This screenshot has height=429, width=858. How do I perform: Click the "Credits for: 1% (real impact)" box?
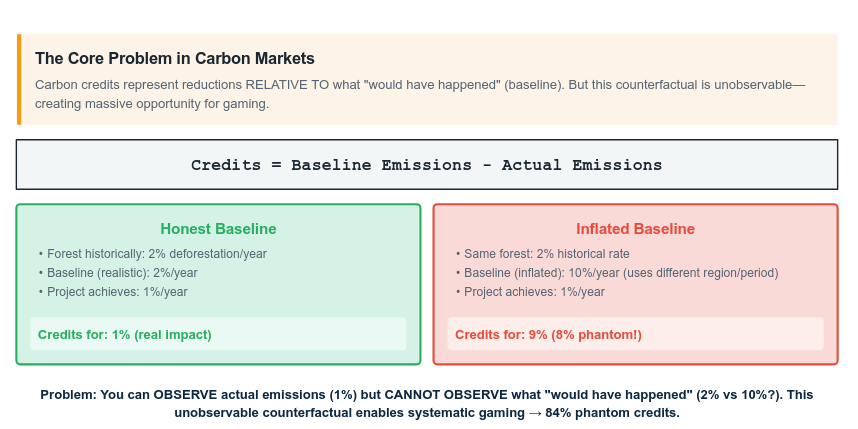point(218,334)
